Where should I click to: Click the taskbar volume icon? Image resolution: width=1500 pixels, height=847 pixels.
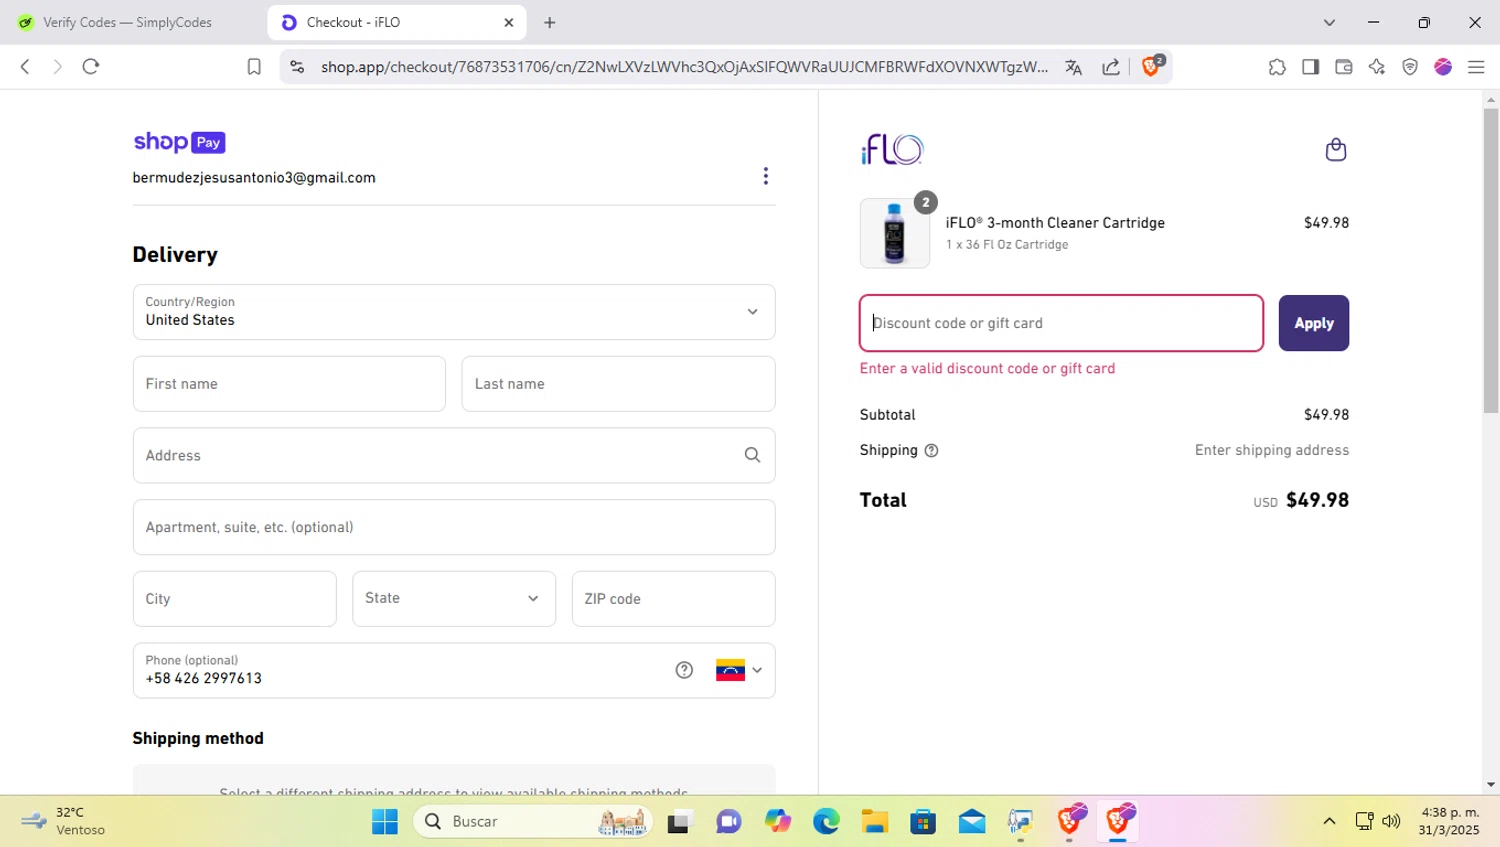[1391, 821]
